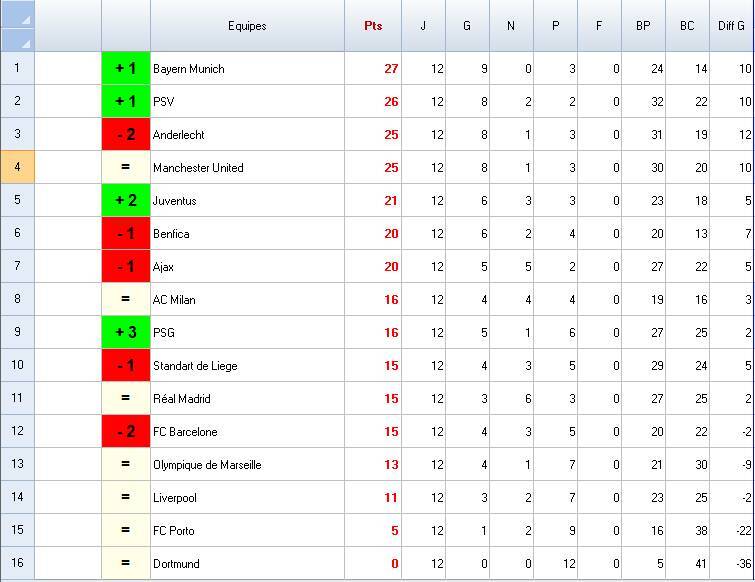
Task: Click the Manchester United team cell
Action: coord(246,168)
